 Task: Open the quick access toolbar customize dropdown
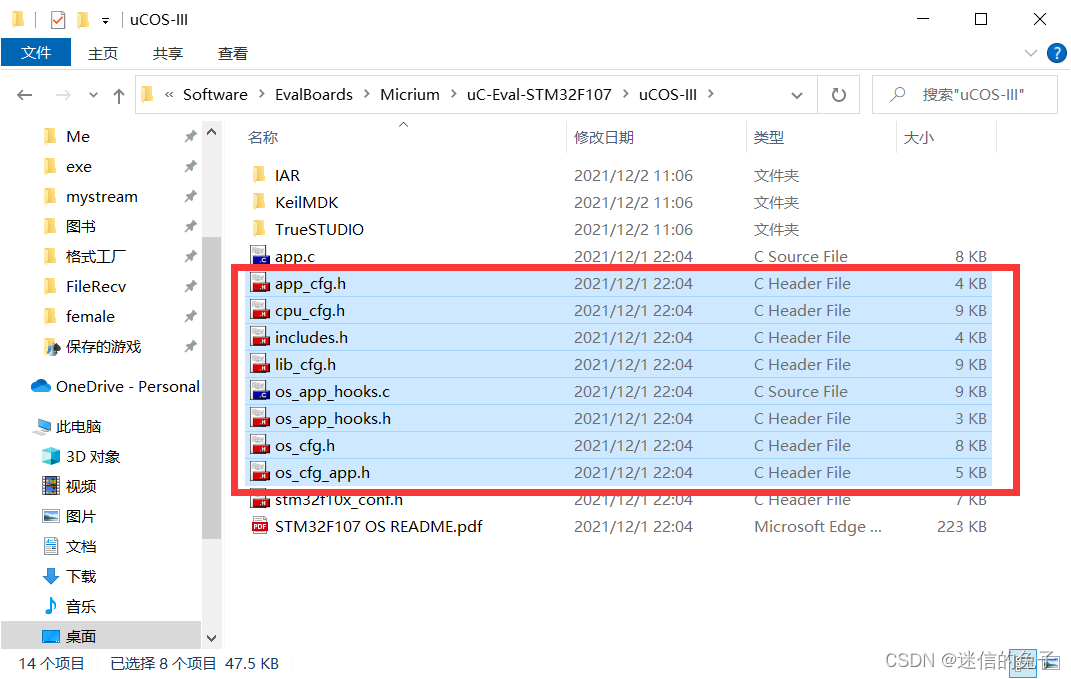point(105,21)
